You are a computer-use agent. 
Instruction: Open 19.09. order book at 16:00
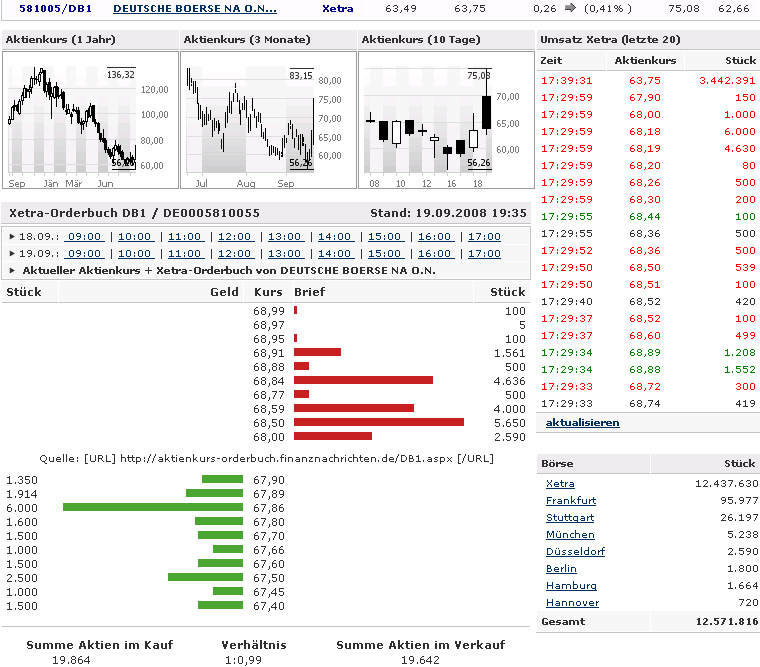point(435,254)
